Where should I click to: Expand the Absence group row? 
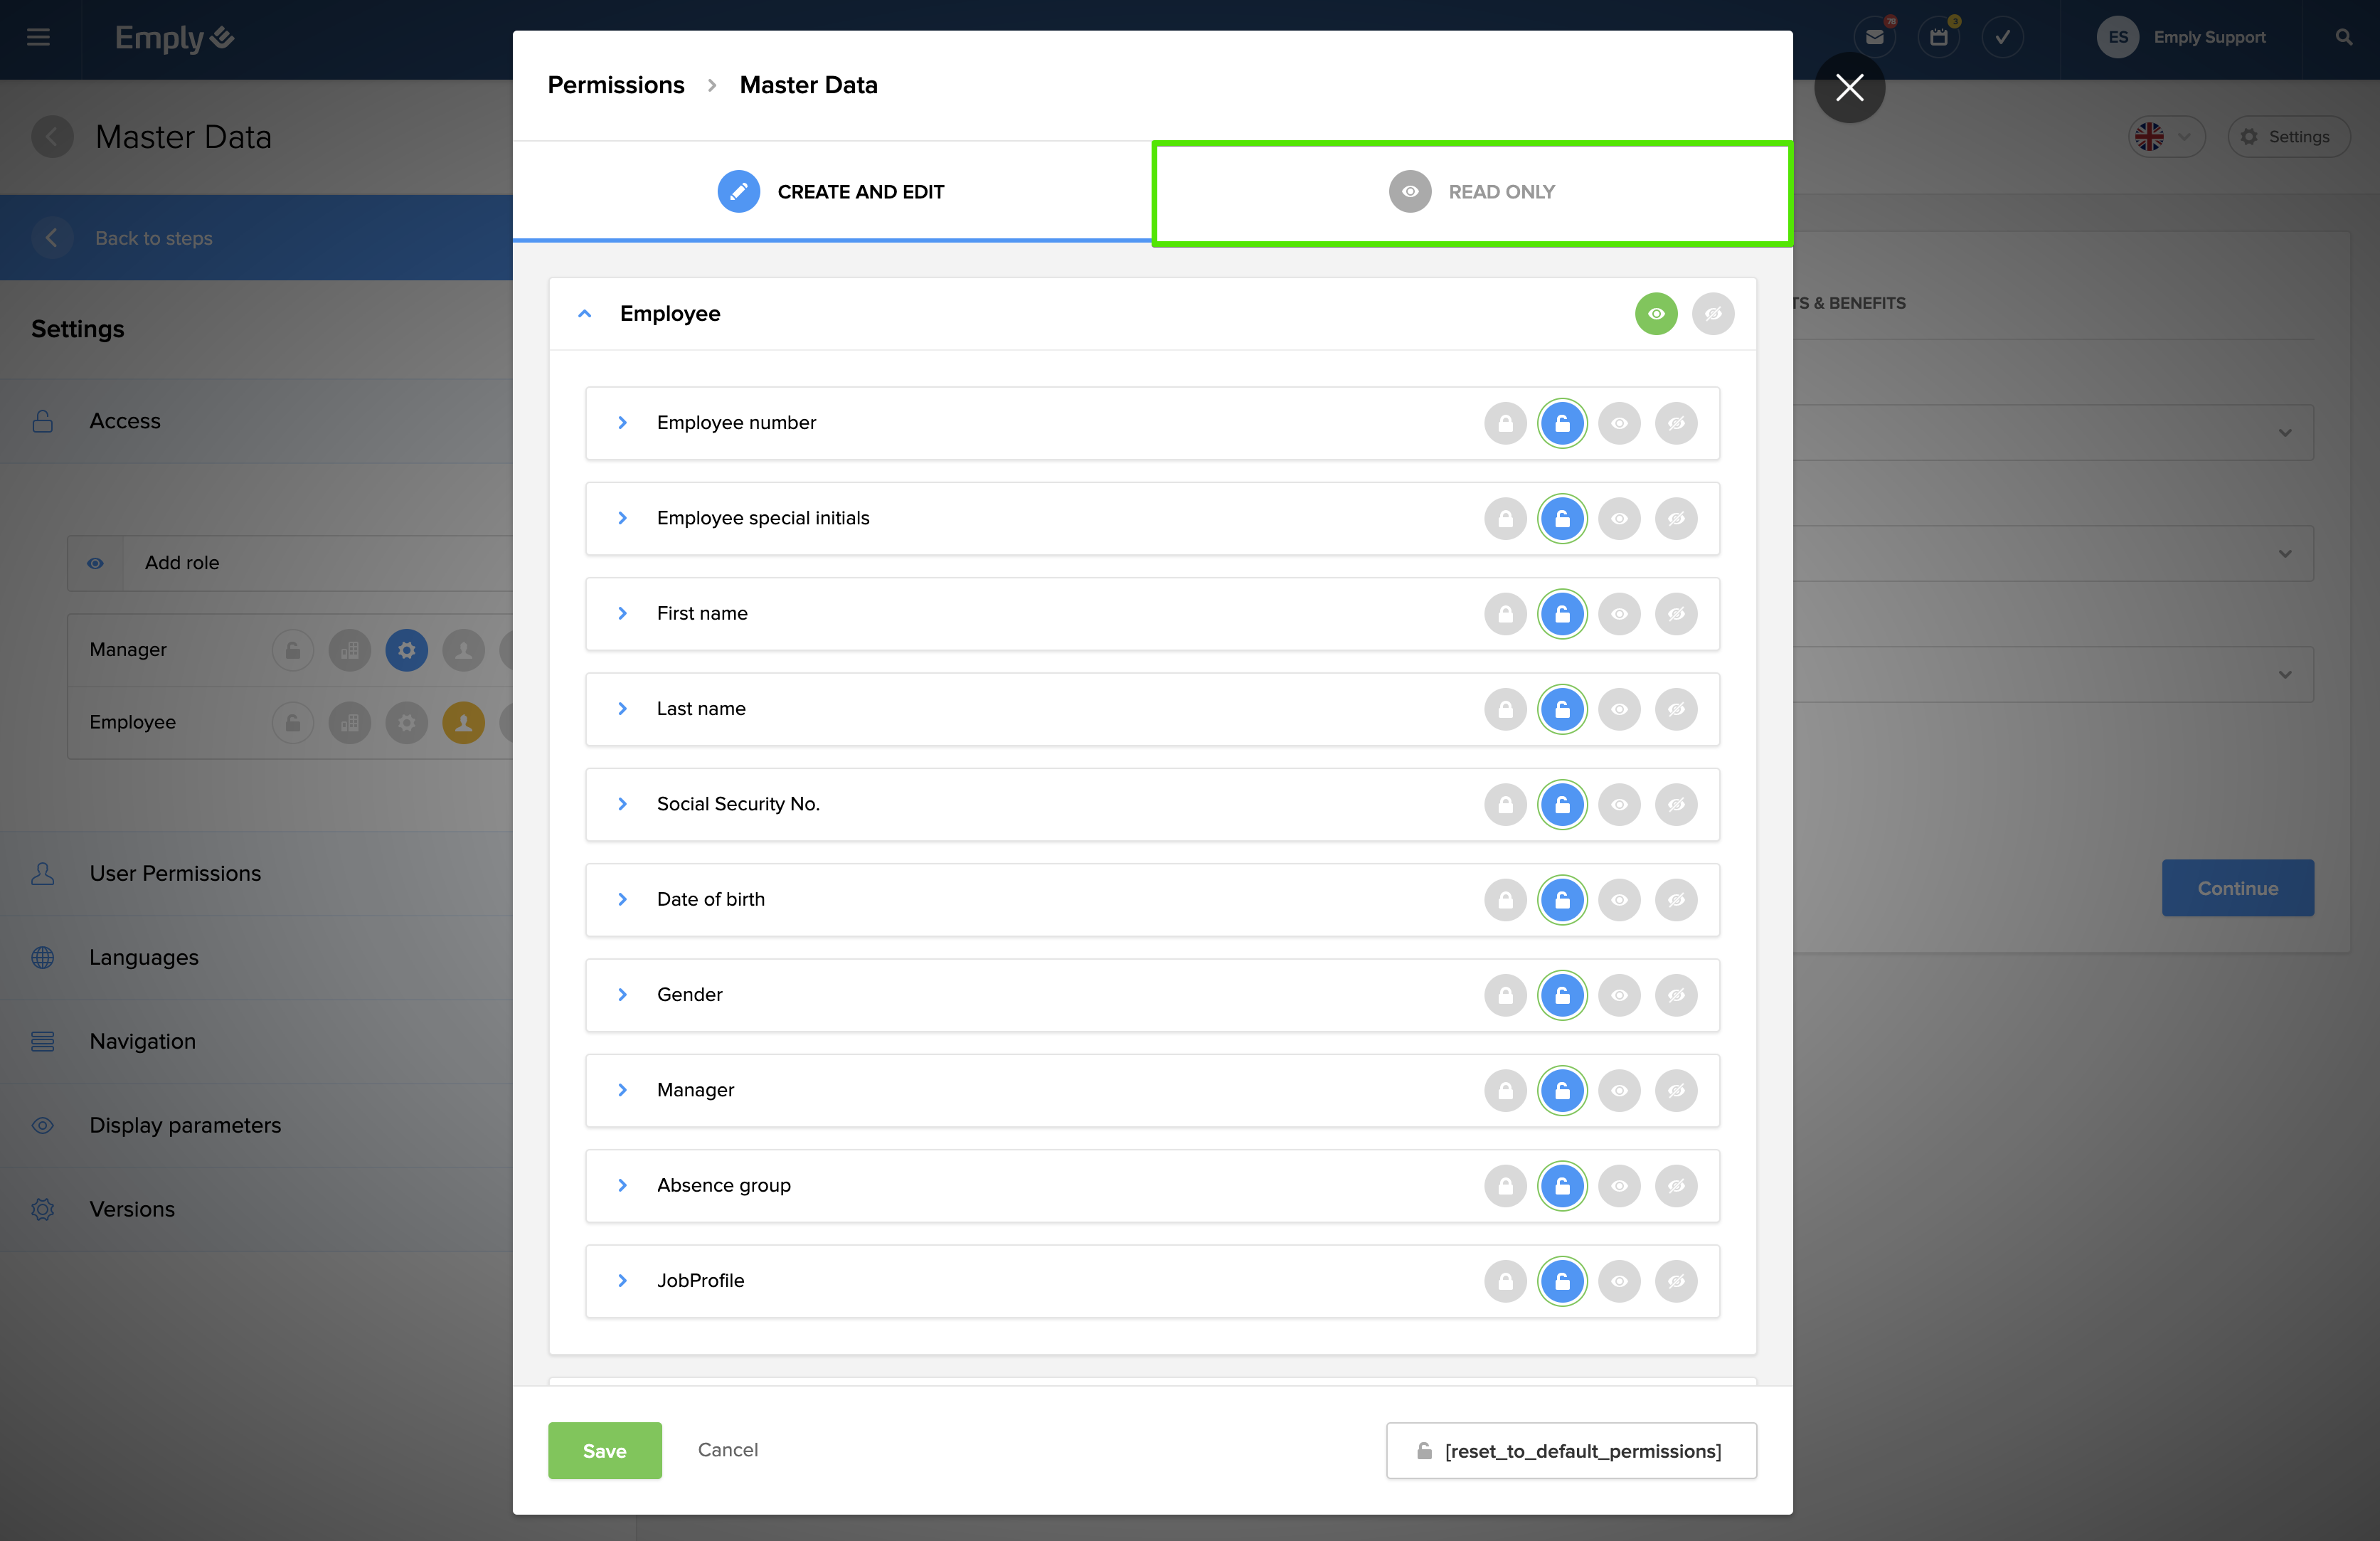(622, 1185)
